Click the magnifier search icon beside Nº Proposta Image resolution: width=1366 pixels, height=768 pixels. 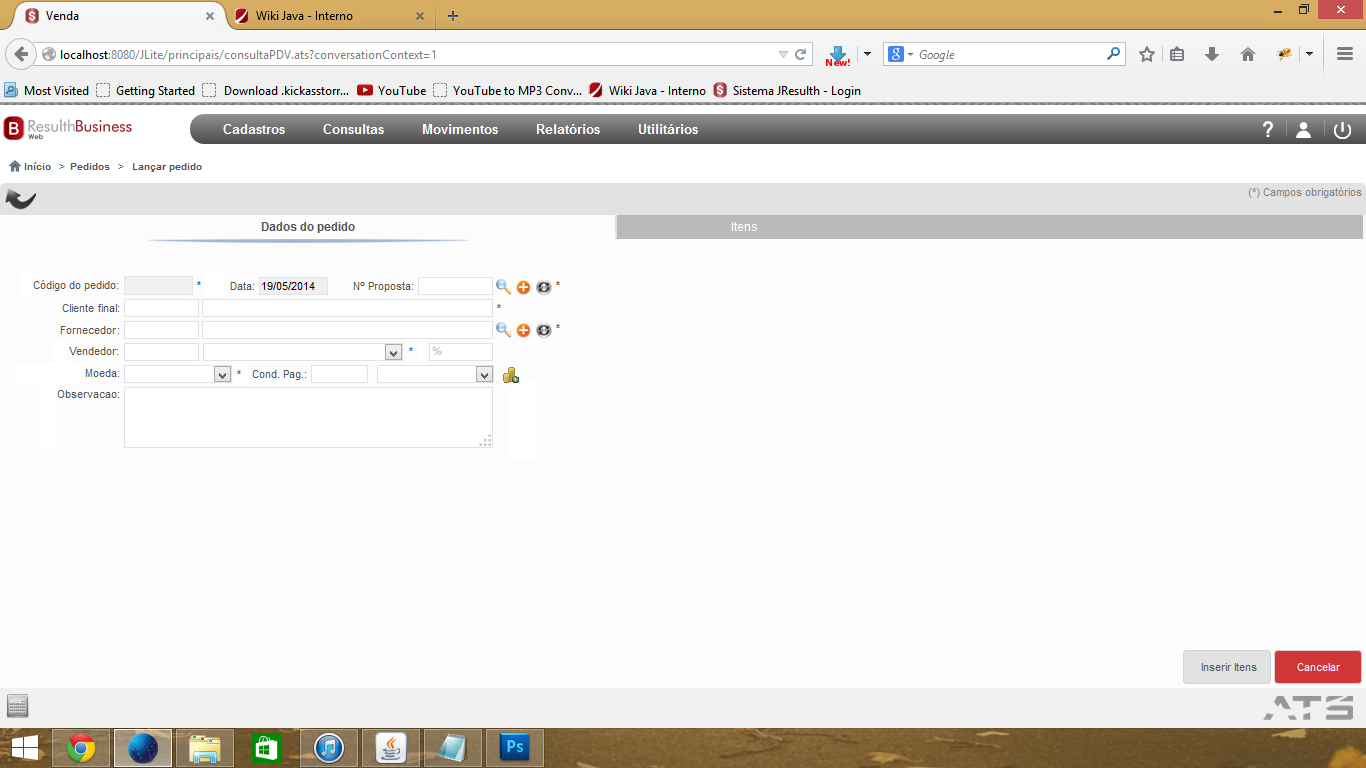503,287
